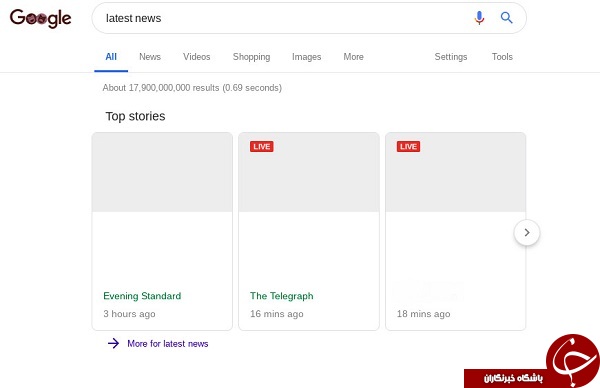Image resolution: width=600 pixels, height=388 pixels.
Task: Click the blue search magnifier icon
Action: (507, 18)
